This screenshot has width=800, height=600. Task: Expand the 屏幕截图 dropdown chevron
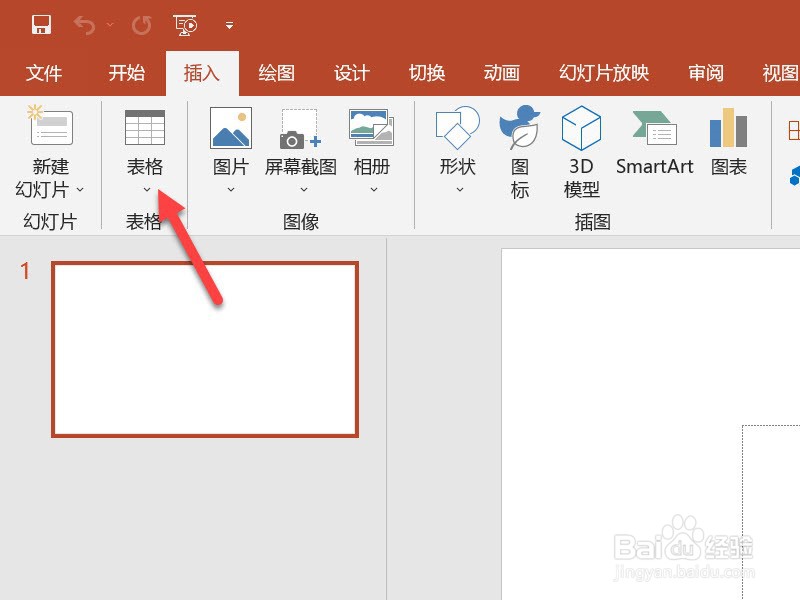(304, 190)
